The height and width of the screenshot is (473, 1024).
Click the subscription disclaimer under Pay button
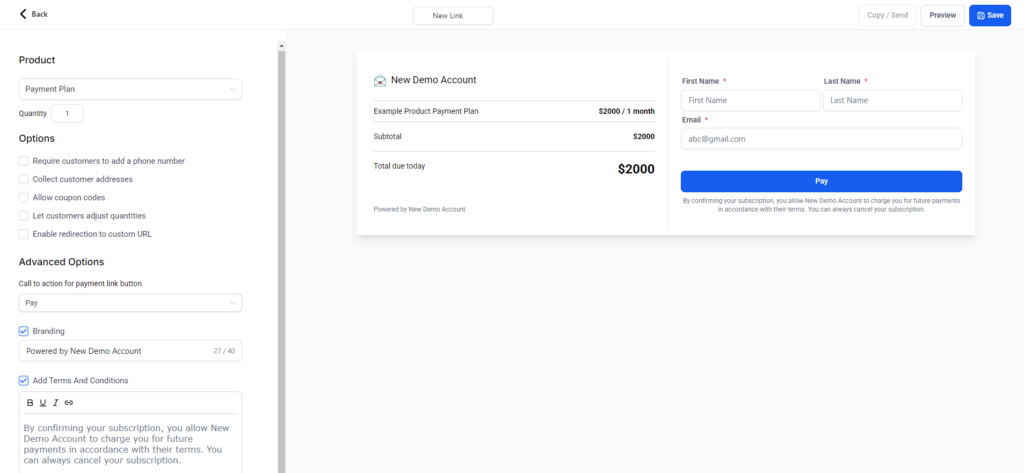(821, 205)
